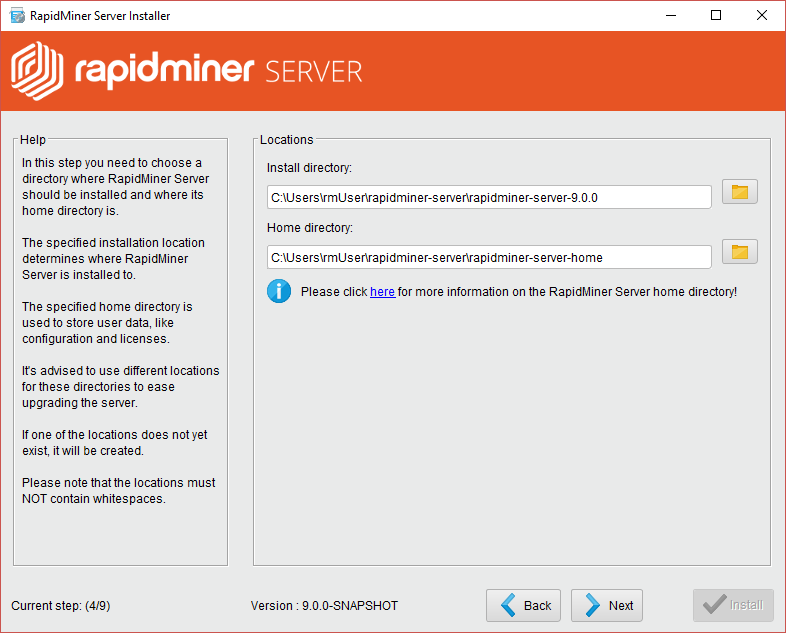The width and height of the screenshot is (786, 633).
Task: Click the installer icon in the title bar
Action: point(15,15)
